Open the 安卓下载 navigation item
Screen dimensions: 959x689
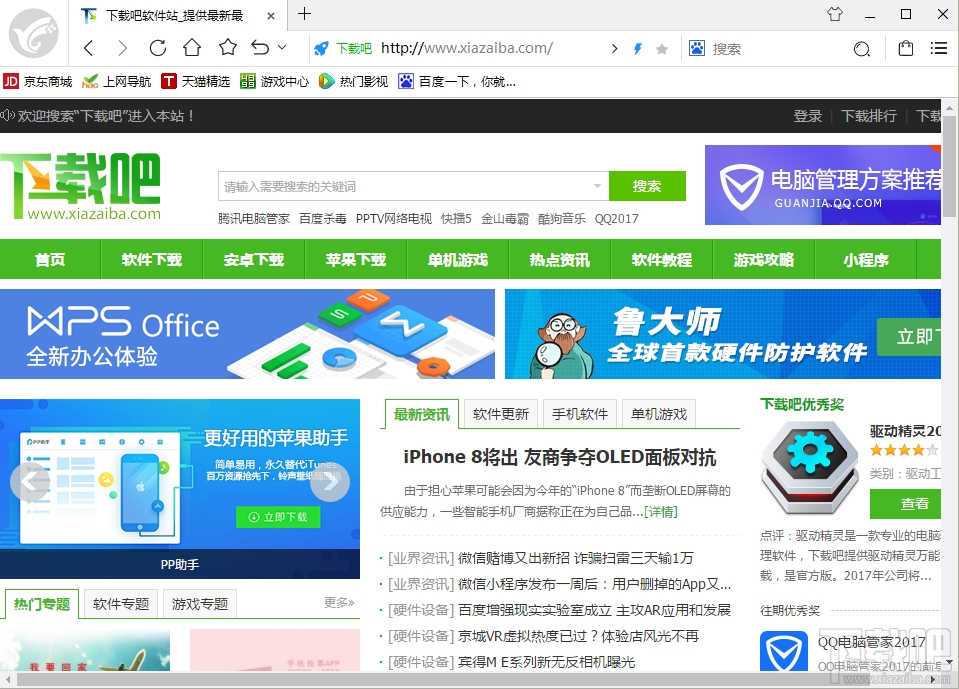click(254, 259)
